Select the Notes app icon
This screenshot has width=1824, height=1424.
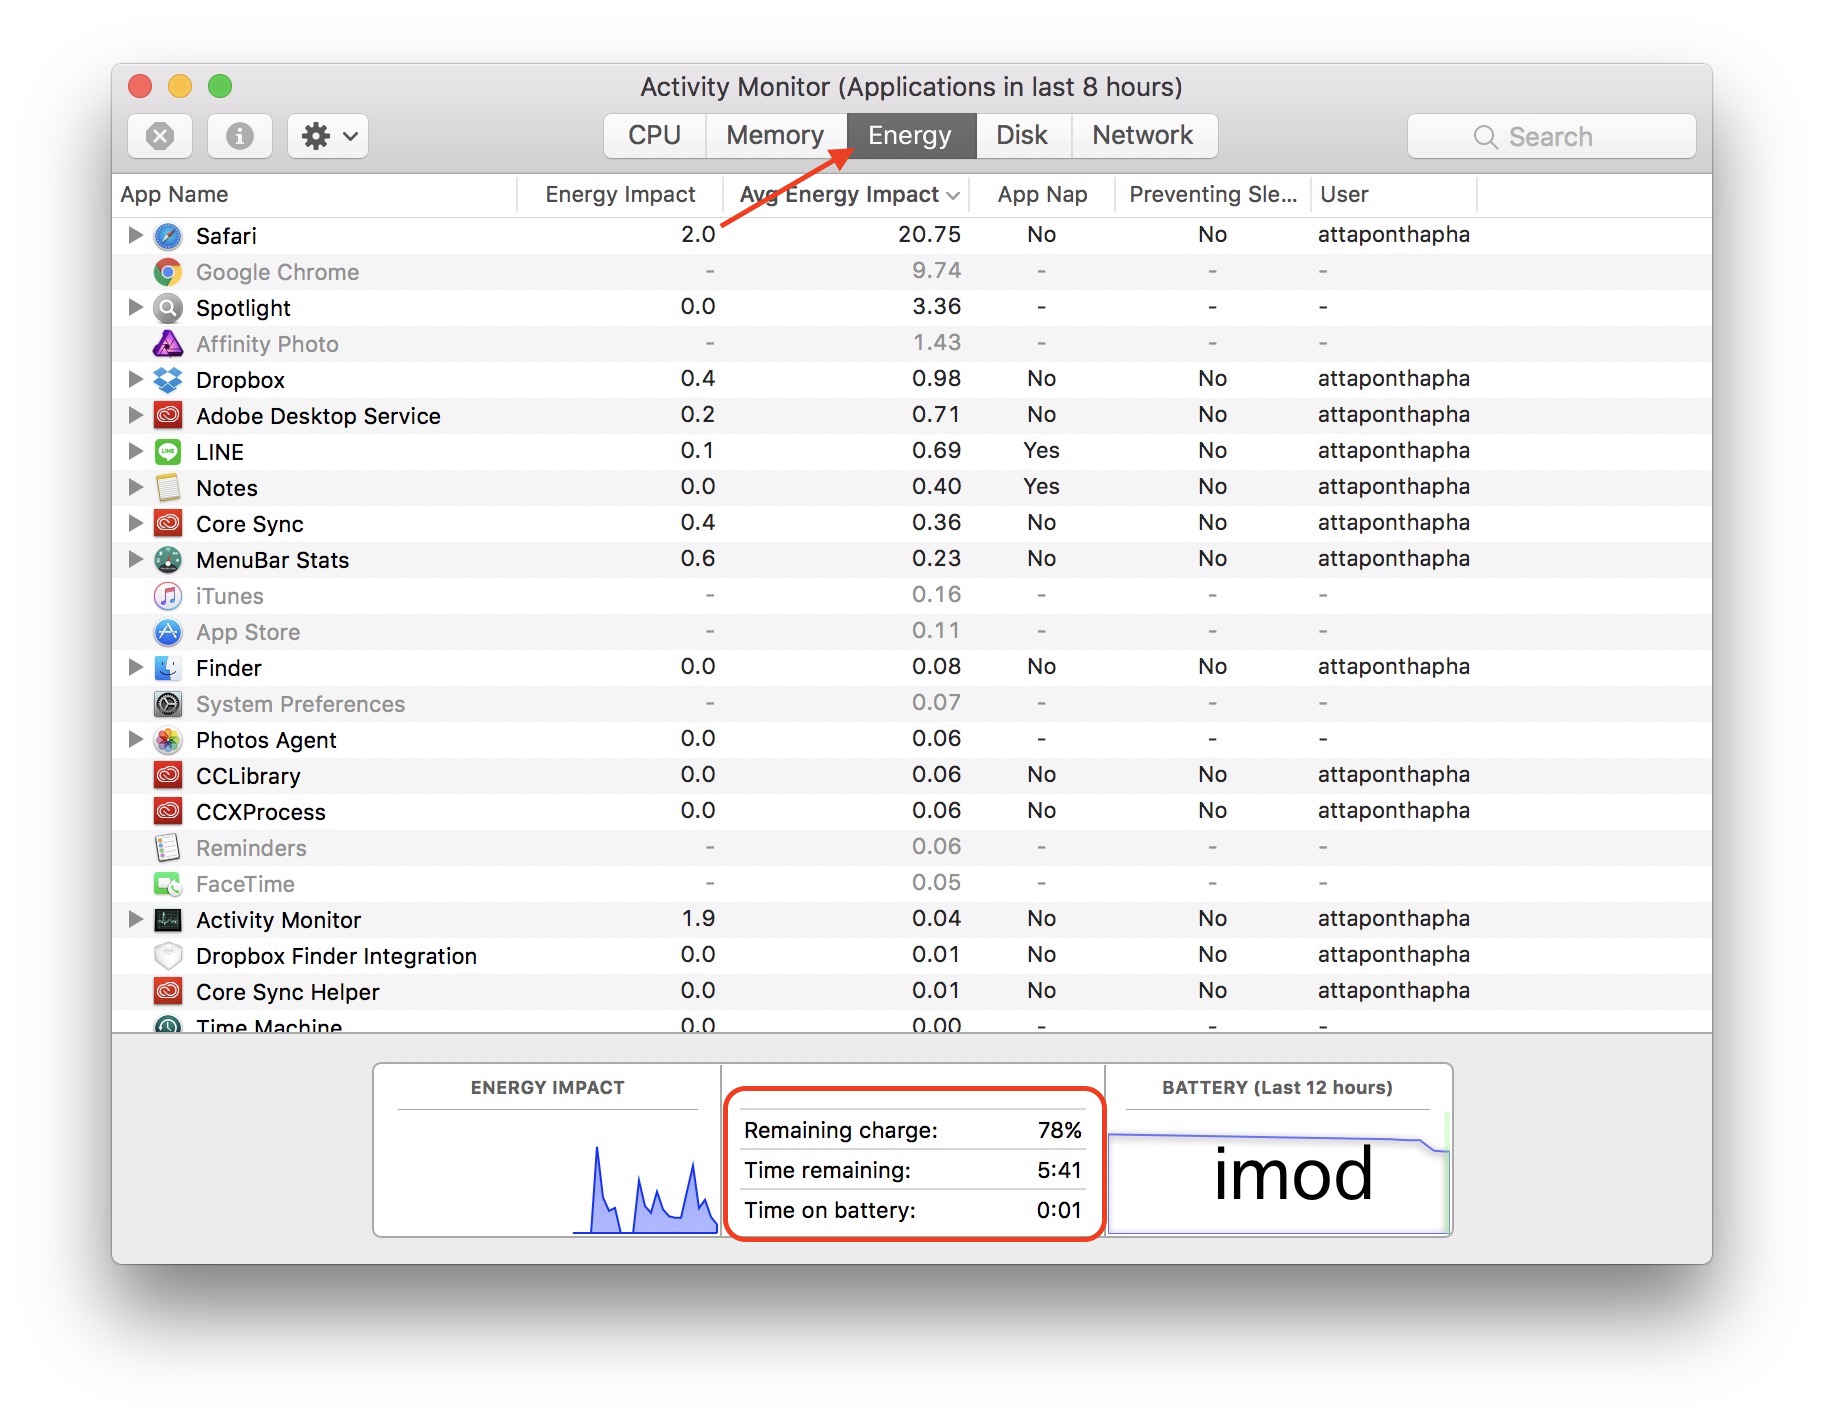click(167, 487)
